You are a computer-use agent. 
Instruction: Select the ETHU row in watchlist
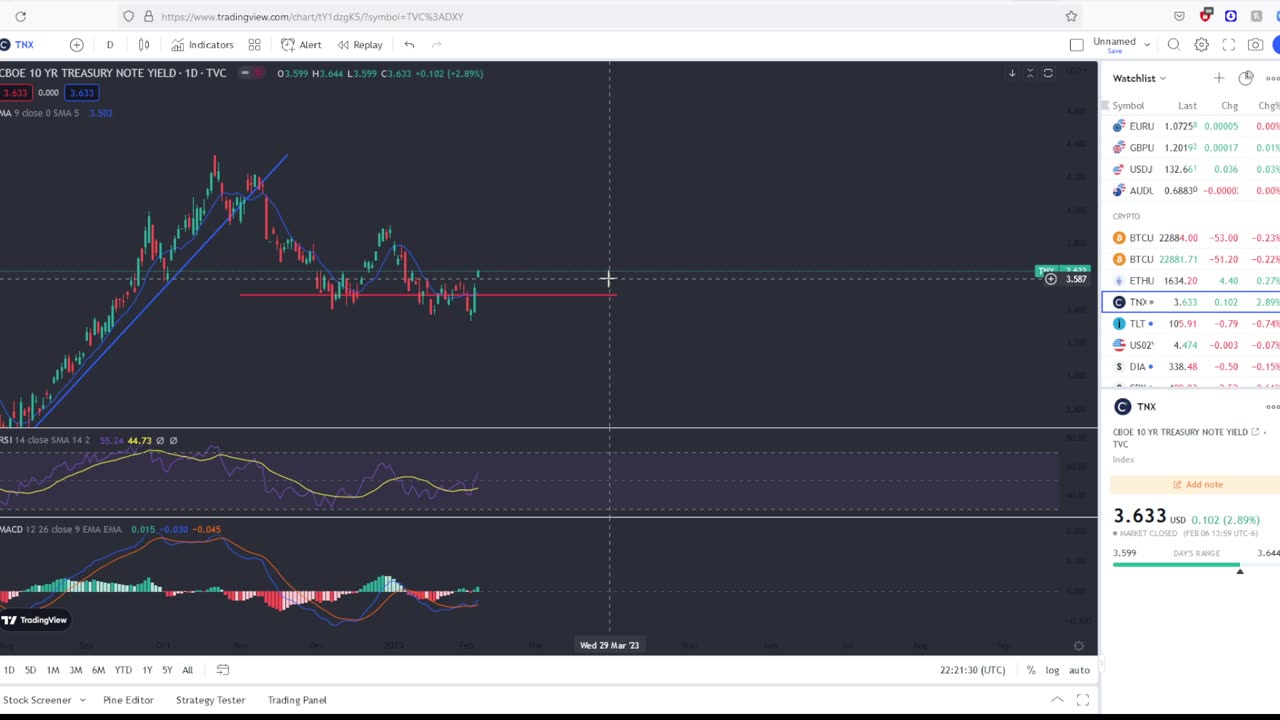tap(1190, 281)
